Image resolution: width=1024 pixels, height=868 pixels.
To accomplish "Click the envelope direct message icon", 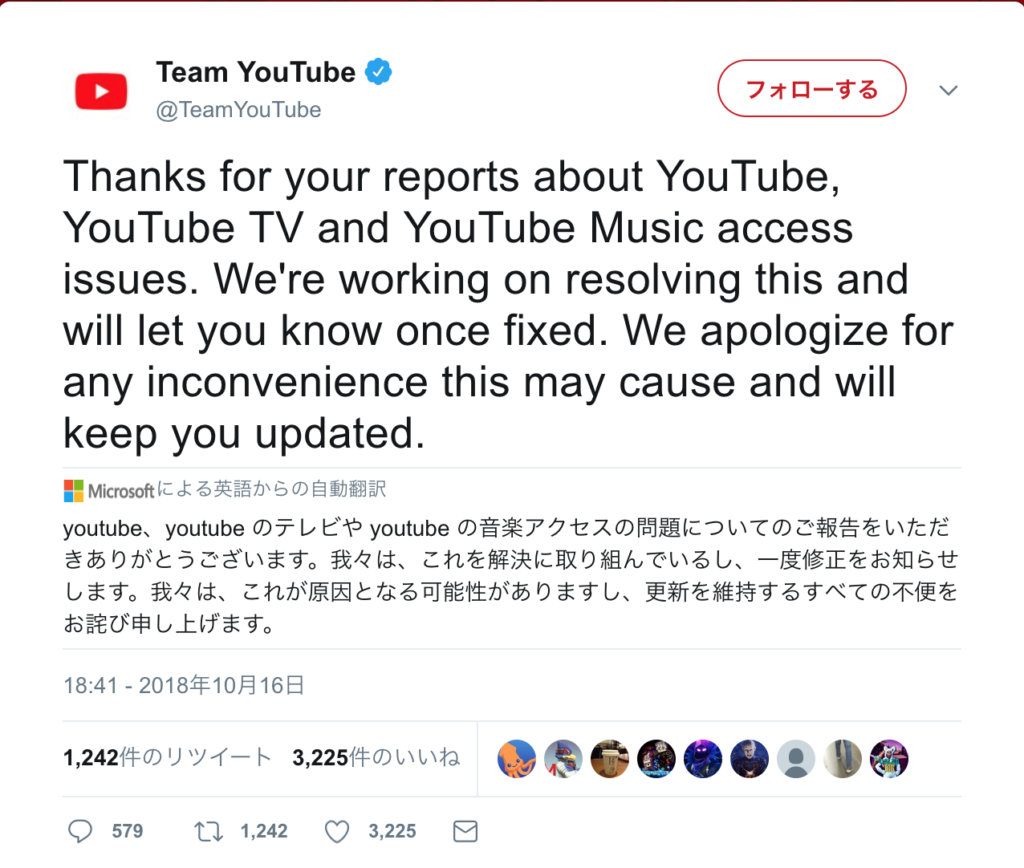I will tap(465, 831).
